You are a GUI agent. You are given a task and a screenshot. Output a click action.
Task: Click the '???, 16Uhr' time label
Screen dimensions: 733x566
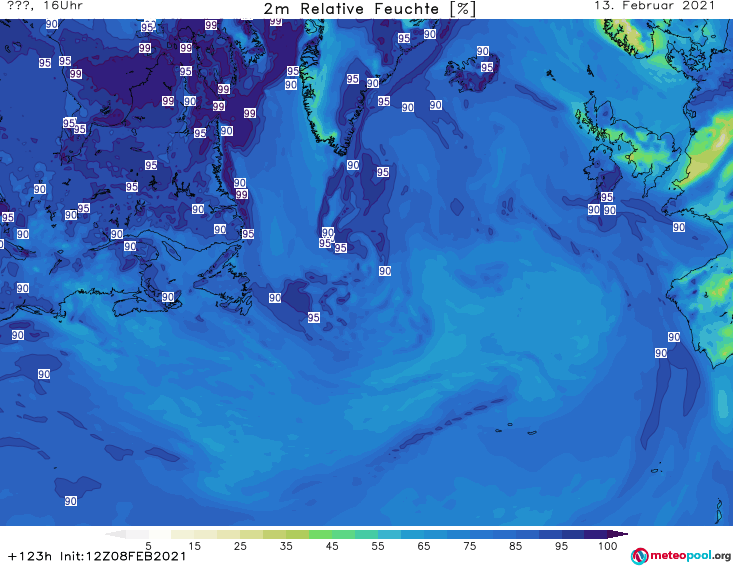tap(45, 6)
